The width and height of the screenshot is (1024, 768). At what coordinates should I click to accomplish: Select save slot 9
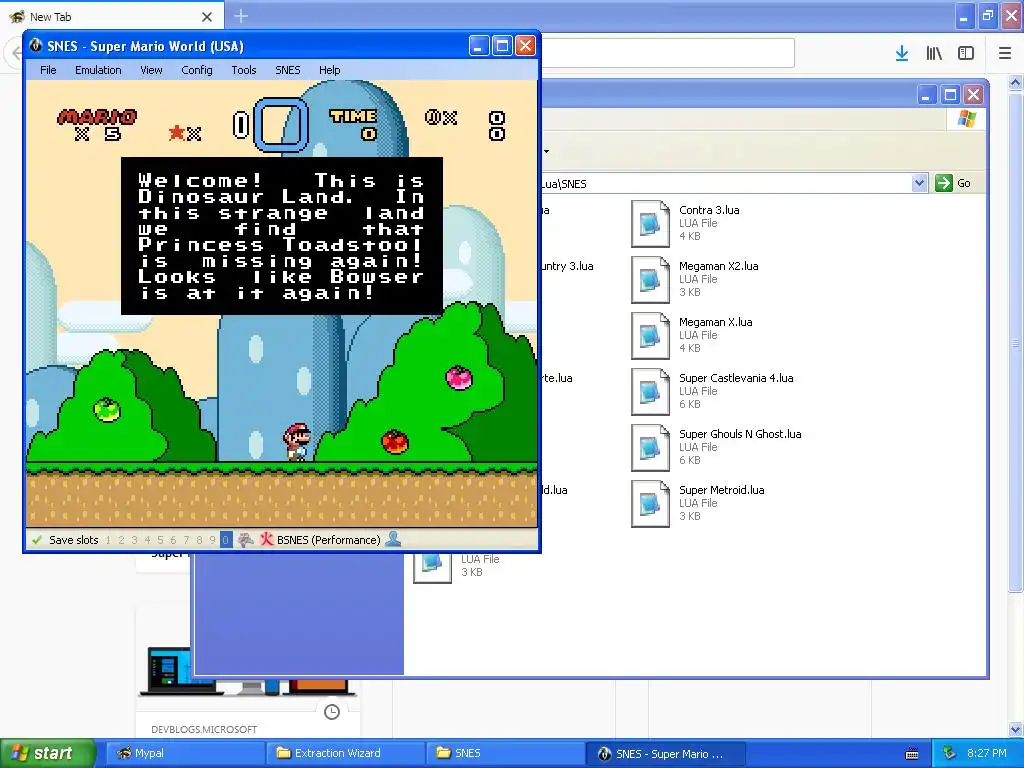[212, 540]
